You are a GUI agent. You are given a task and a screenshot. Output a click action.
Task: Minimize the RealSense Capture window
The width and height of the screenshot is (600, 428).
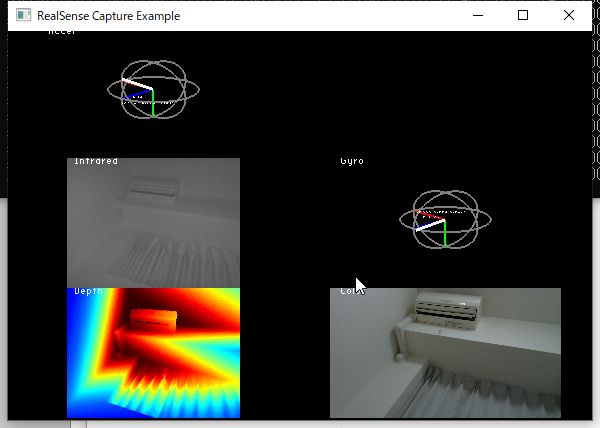(477, 16)
